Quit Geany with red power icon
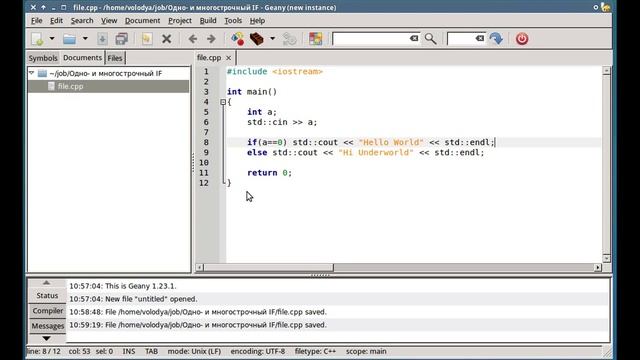This screenshot has width=640, height=360. (x=522, y=39)
